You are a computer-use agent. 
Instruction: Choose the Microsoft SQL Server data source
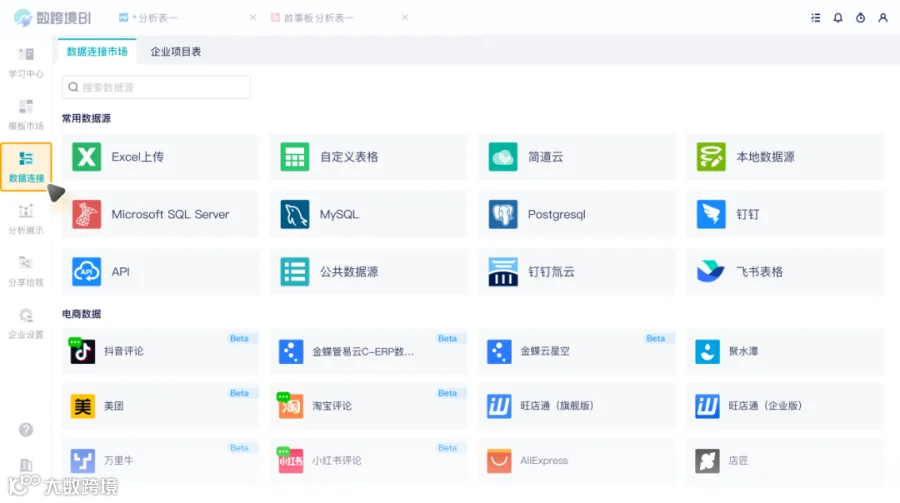tap(160, 214)
